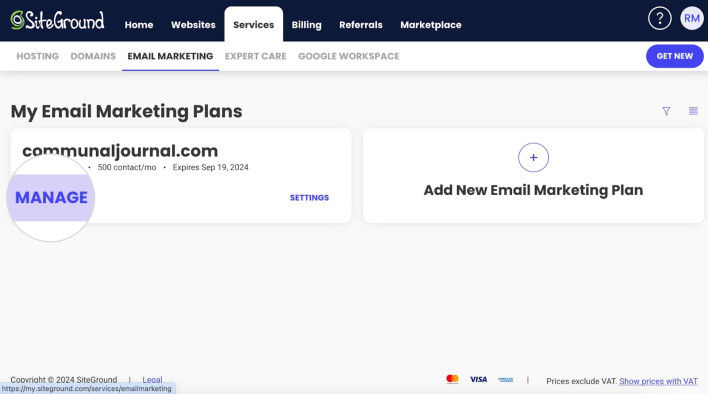
Task: Click the plus circle to add plan
Action: click(533, 158)
